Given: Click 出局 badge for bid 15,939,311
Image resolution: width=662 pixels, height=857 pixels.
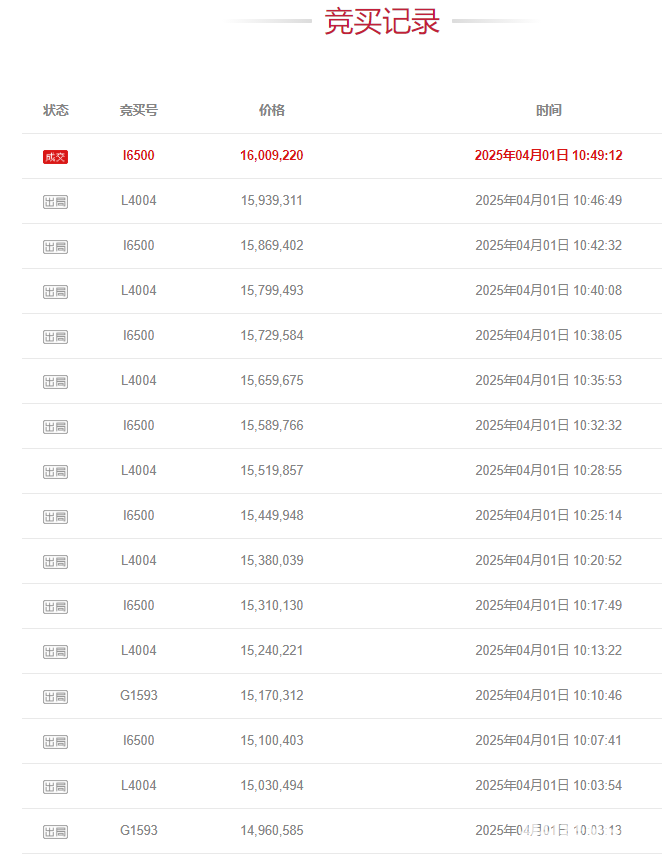Looking at the screenshot, I should [x=55, y=202].
